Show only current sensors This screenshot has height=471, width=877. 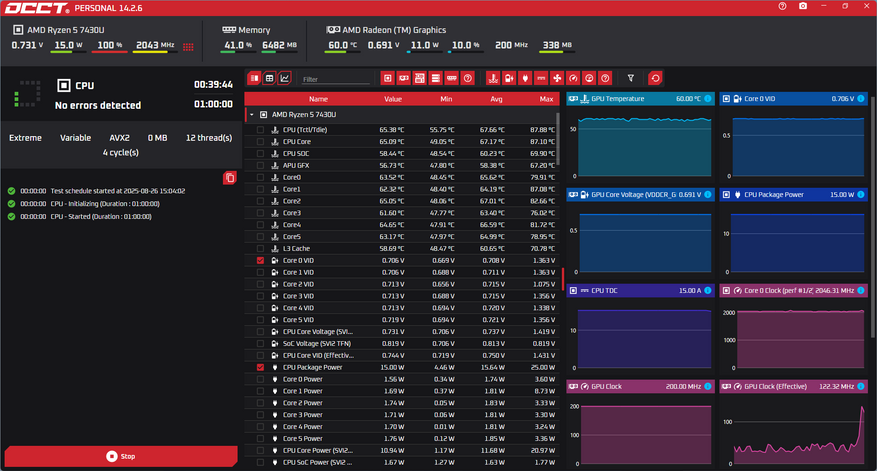pyautogui.click(x=541, y=78)
